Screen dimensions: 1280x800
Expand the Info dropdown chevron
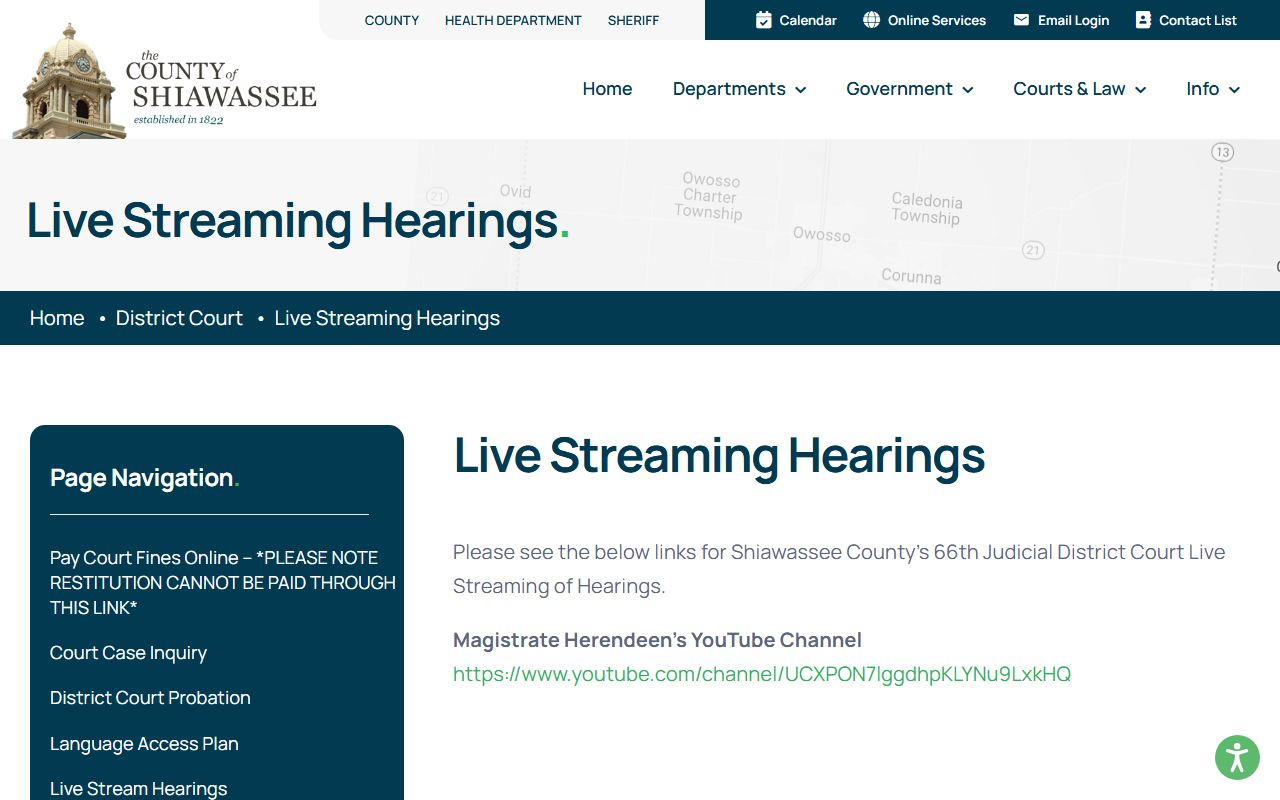click(x=1235, y=90)
